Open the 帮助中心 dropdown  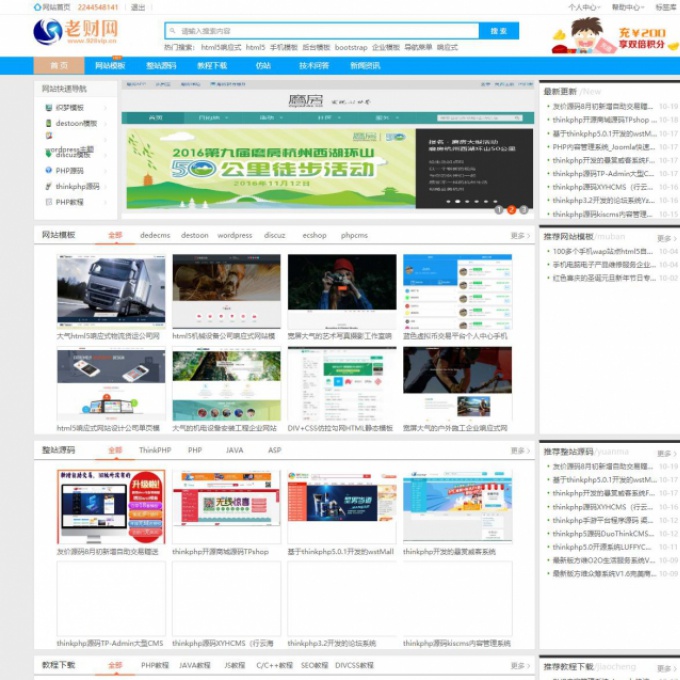click(x=628, y=7)
